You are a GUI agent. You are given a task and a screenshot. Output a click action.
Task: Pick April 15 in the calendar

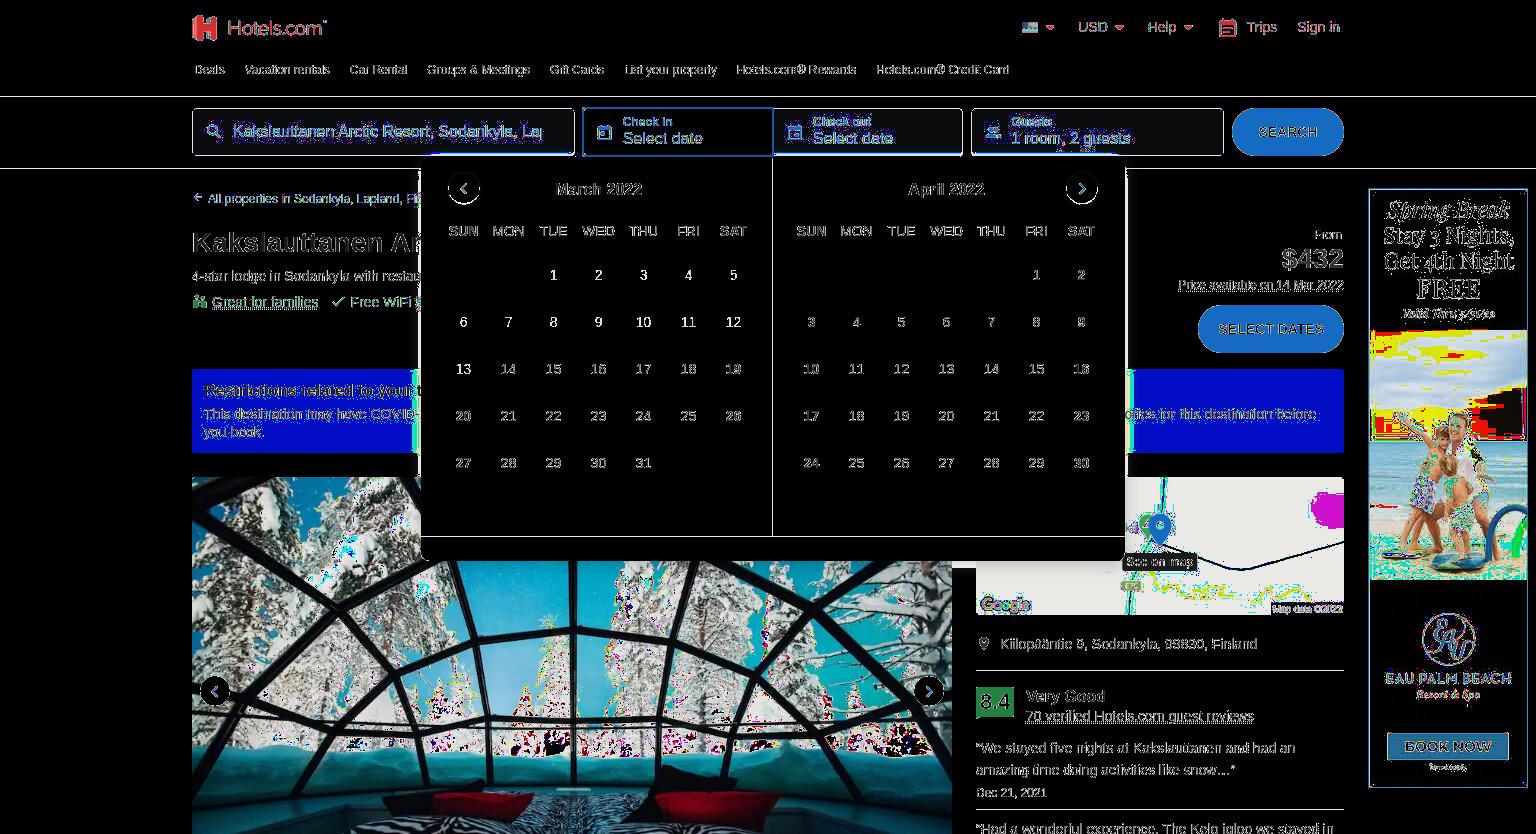pos(1036,369)
